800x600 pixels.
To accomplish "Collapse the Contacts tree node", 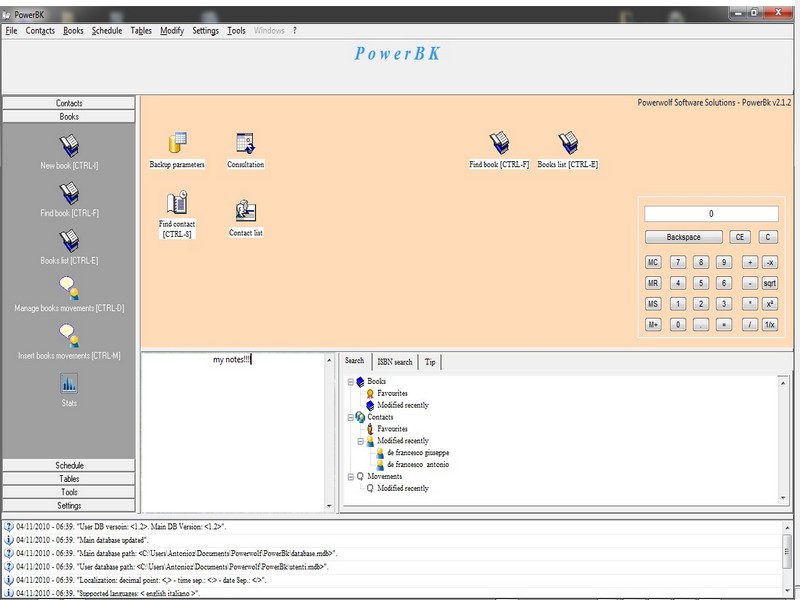I will tap(350, 417).
